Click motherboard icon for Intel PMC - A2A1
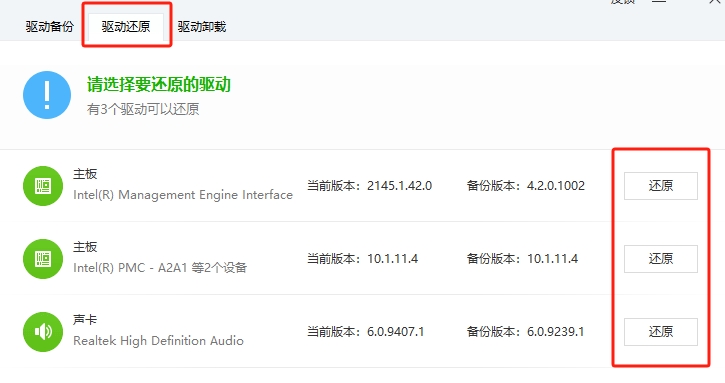 click(x=43, y=259)
